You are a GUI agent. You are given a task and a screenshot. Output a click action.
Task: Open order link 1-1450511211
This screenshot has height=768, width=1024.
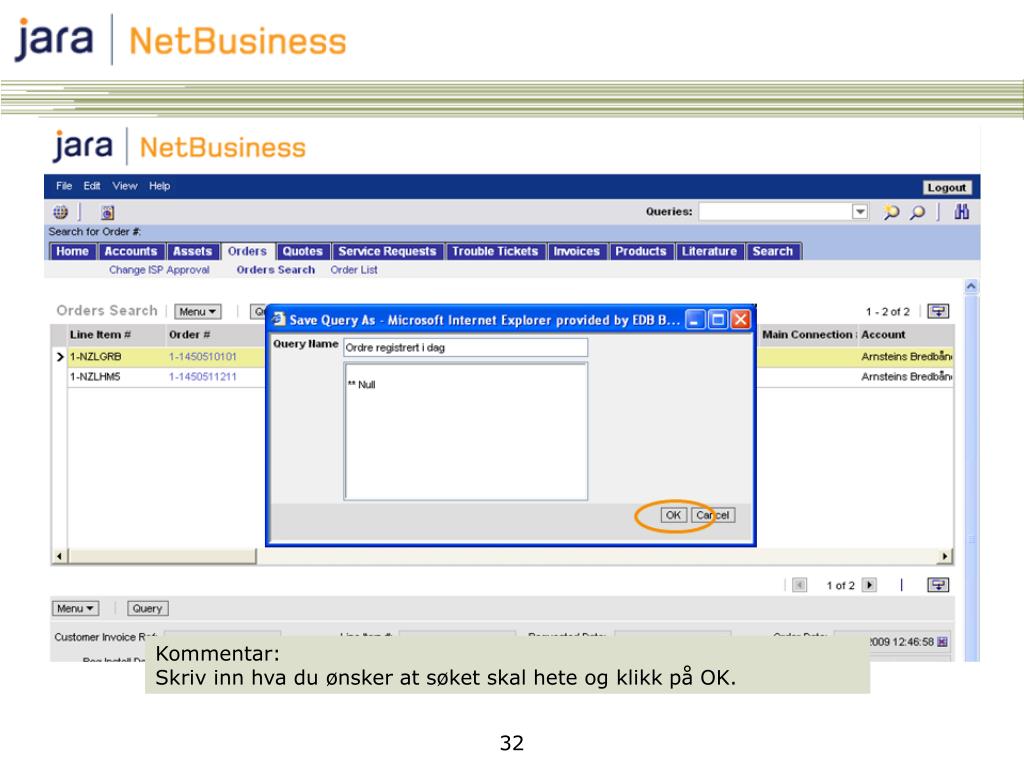click(x=203, y=377)
